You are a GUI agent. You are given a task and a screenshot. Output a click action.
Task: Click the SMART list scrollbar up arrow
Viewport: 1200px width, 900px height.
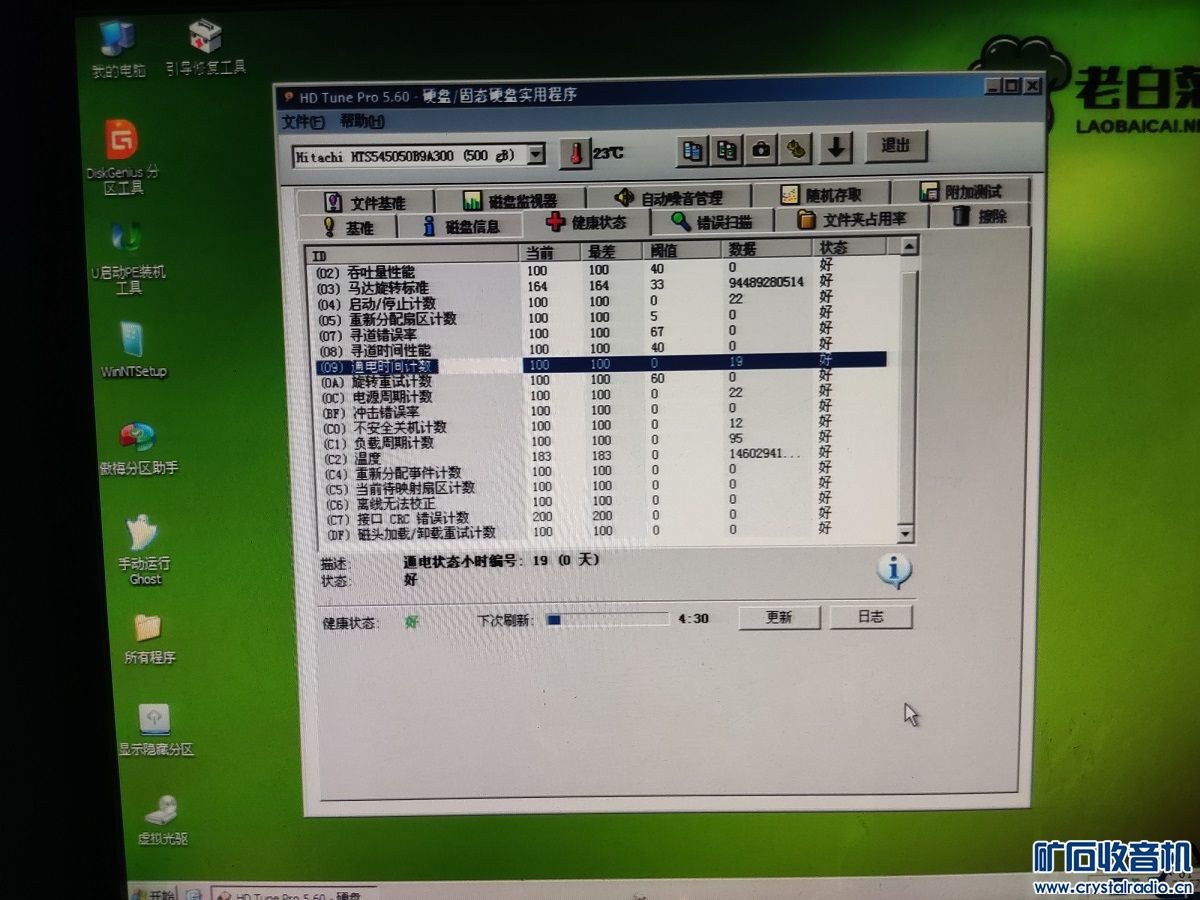[907, 245]
